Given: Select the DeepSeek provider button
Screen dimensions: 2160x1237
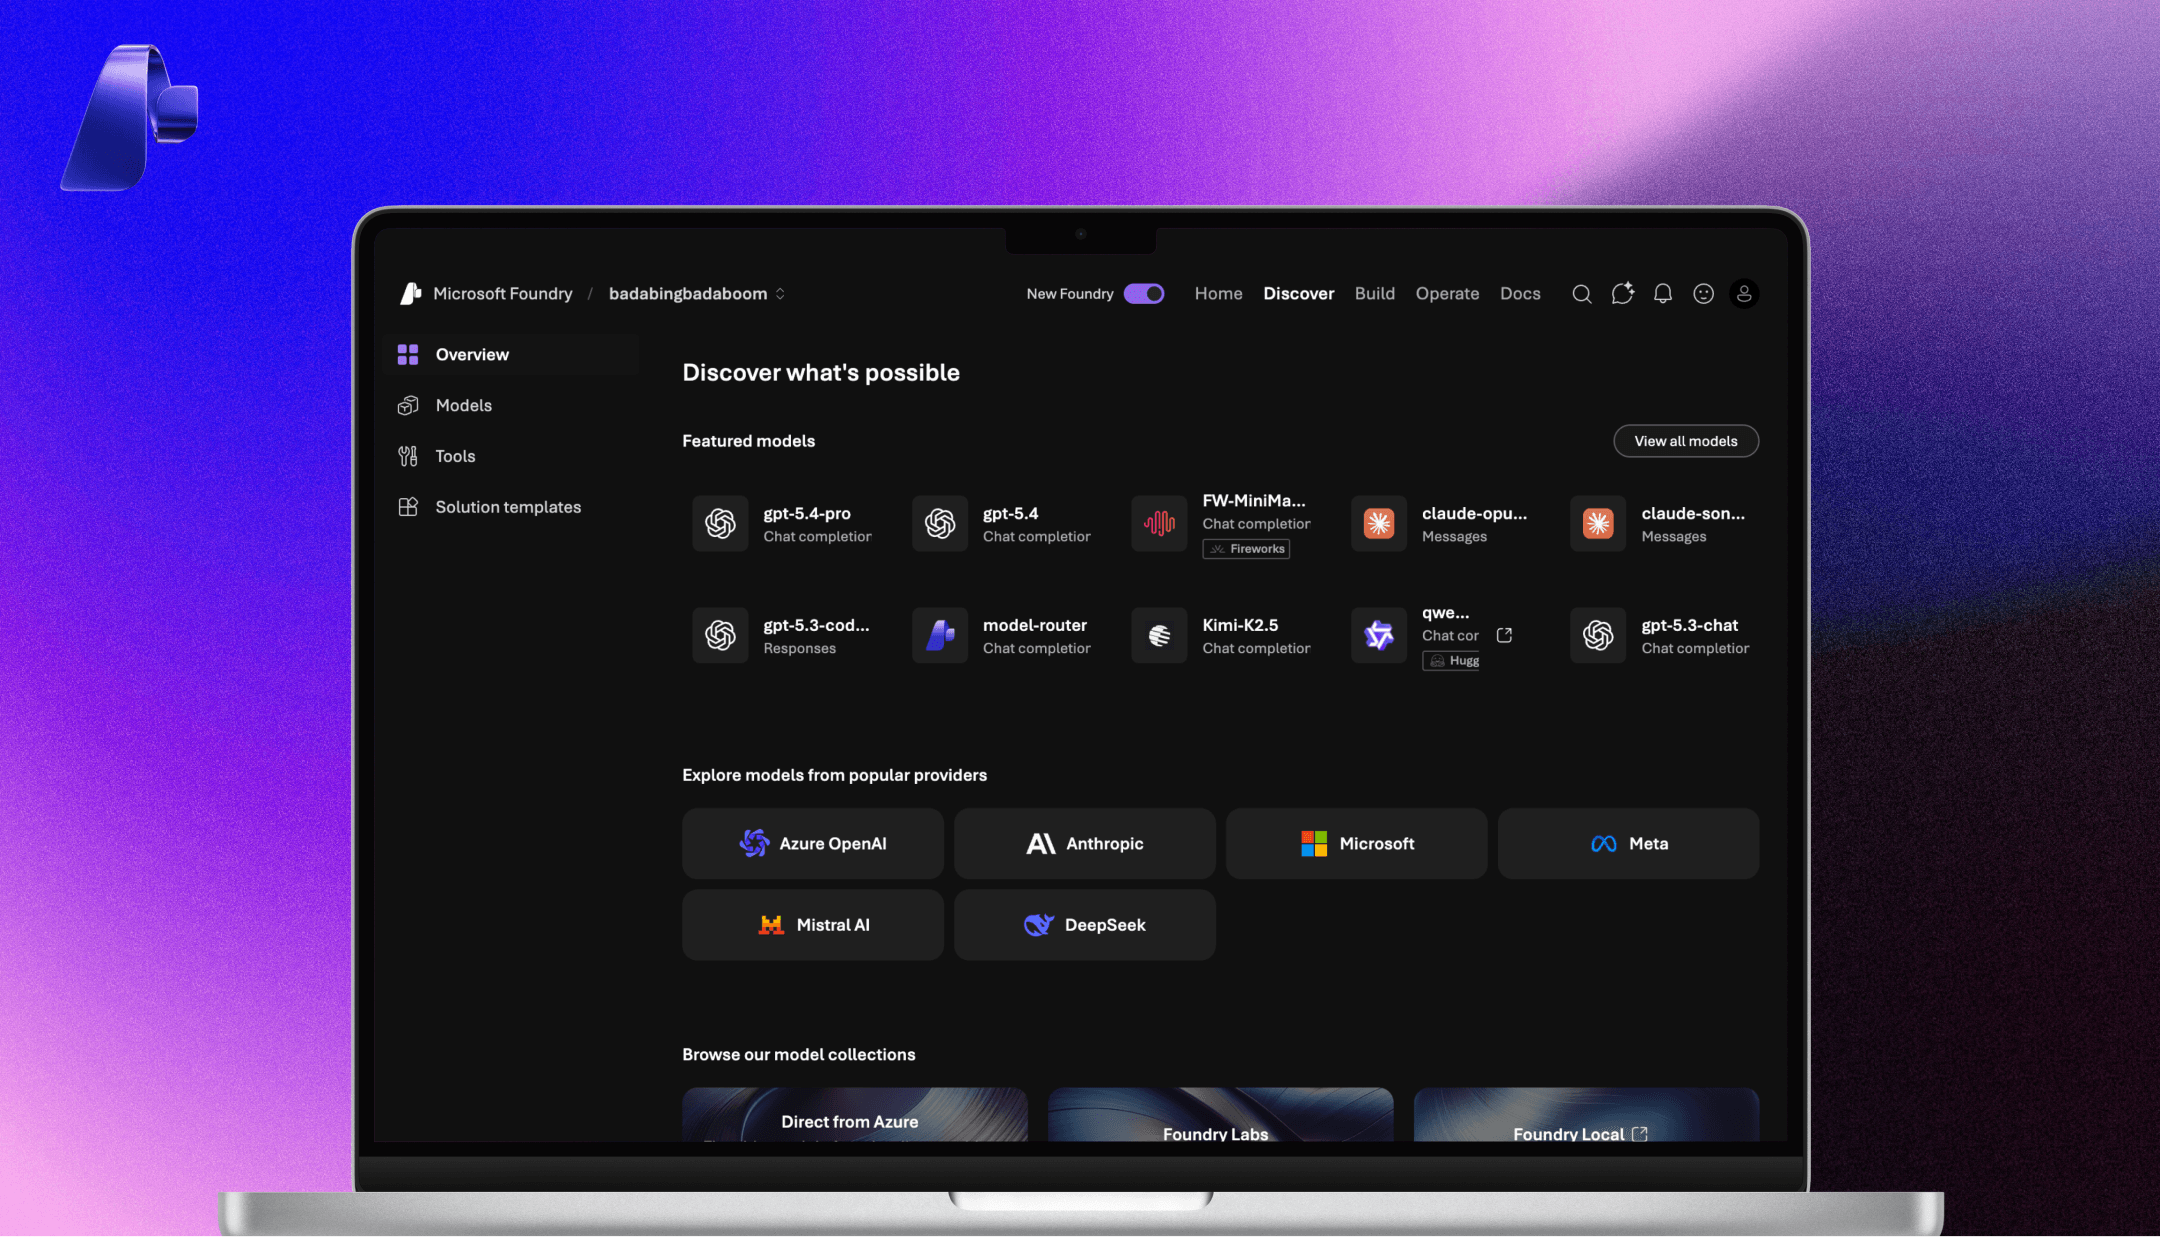Looking at the screenshot, I should [1084, 925].
